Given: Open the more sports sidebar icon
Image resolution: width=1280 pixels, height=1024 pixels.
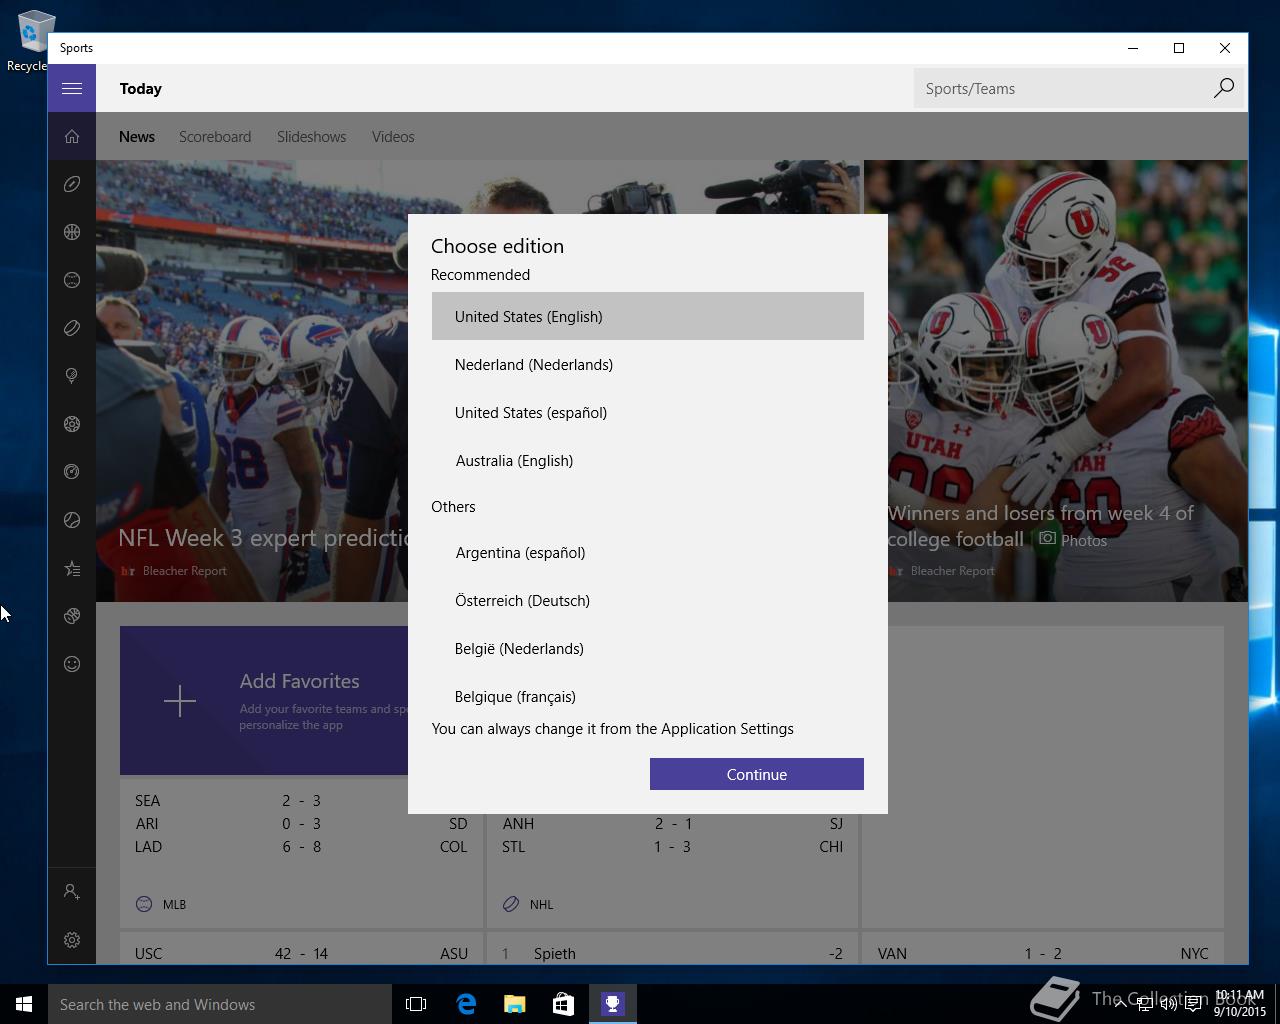Looking at the screenshot, I should click(x=72, y=616).
